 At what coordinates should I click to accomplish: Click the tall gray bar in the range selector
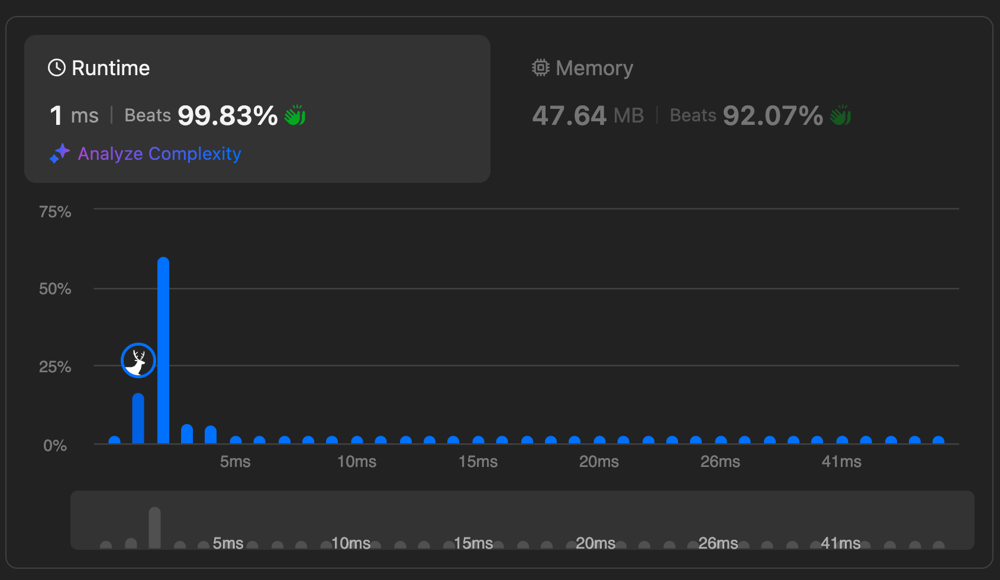point(154,528)
